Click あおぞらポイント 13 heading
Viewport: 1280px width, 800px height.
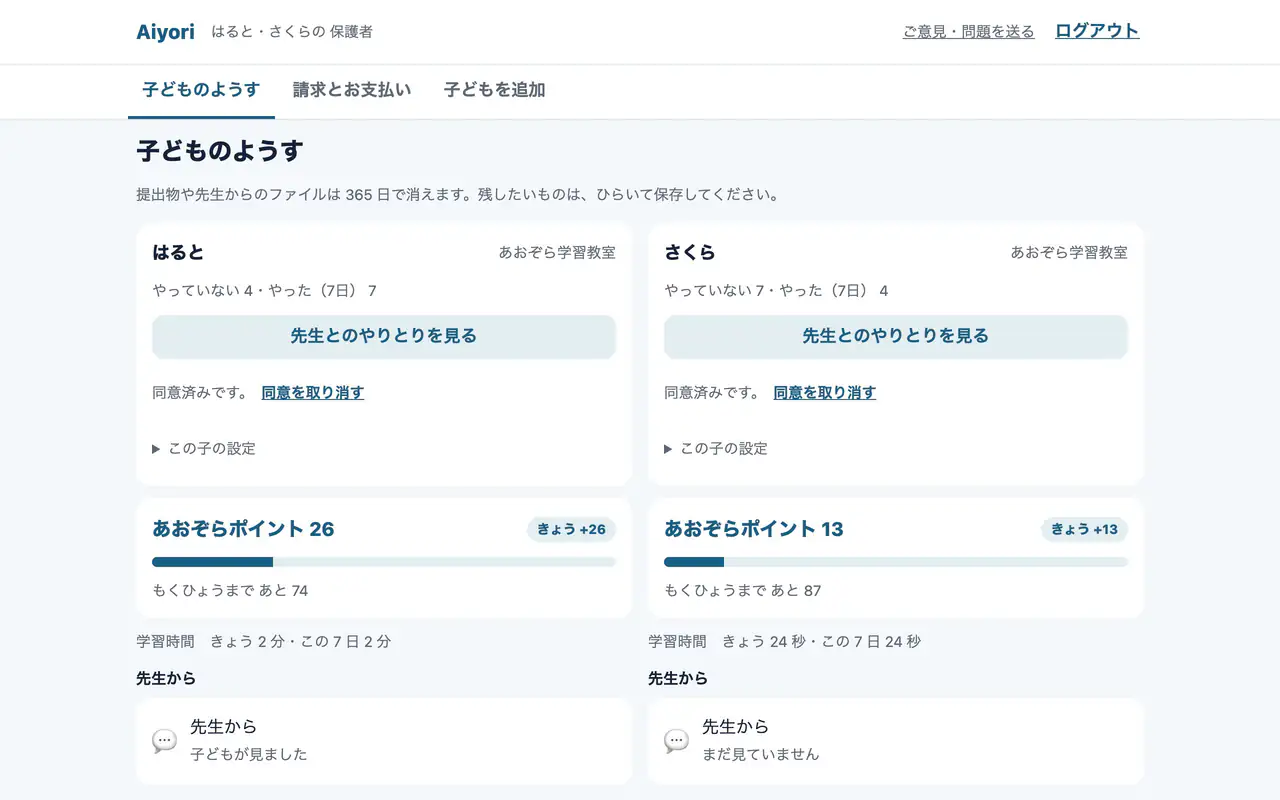coord(754,529)
